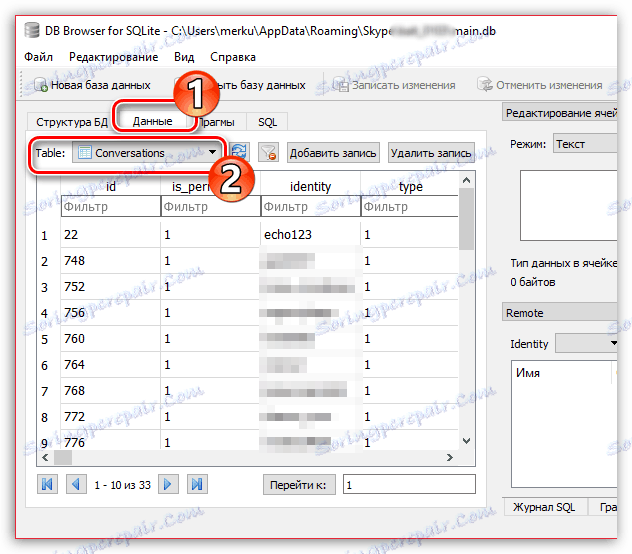The image size is (632, 554).
Task: Click the vertical scrollbar down arrow of table
Action: point(466,441)
